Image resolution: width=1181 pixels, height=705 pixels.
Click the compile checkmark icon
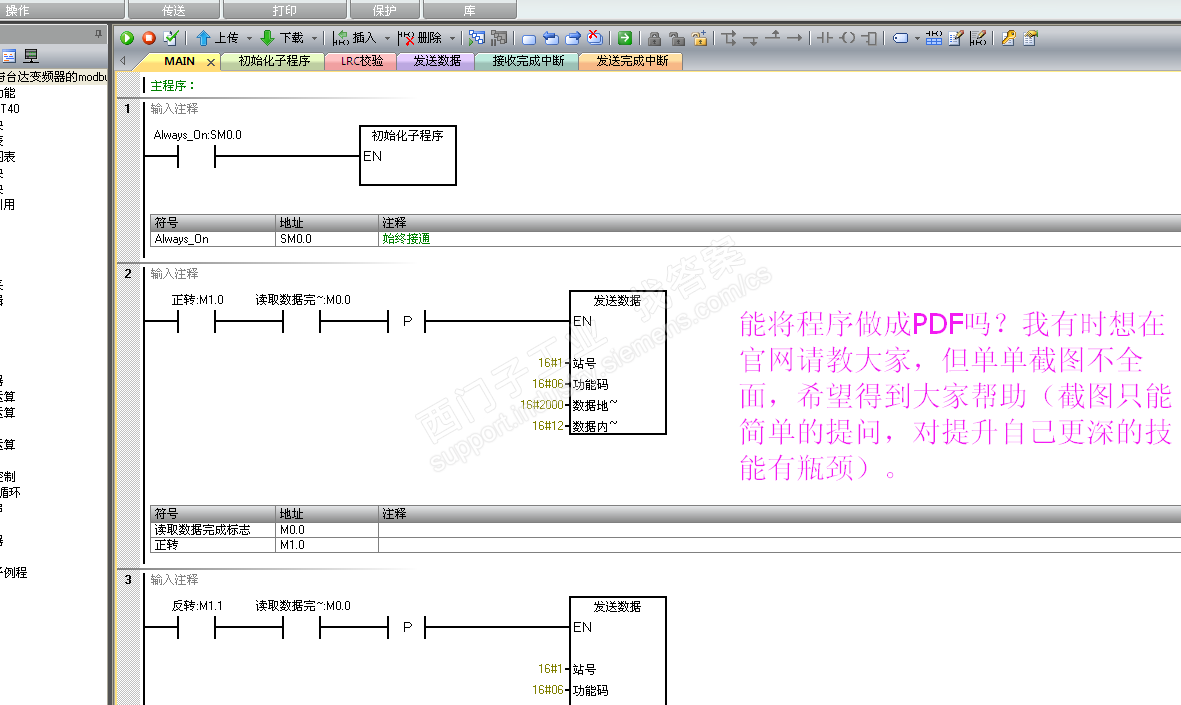(x=171, y=38)
